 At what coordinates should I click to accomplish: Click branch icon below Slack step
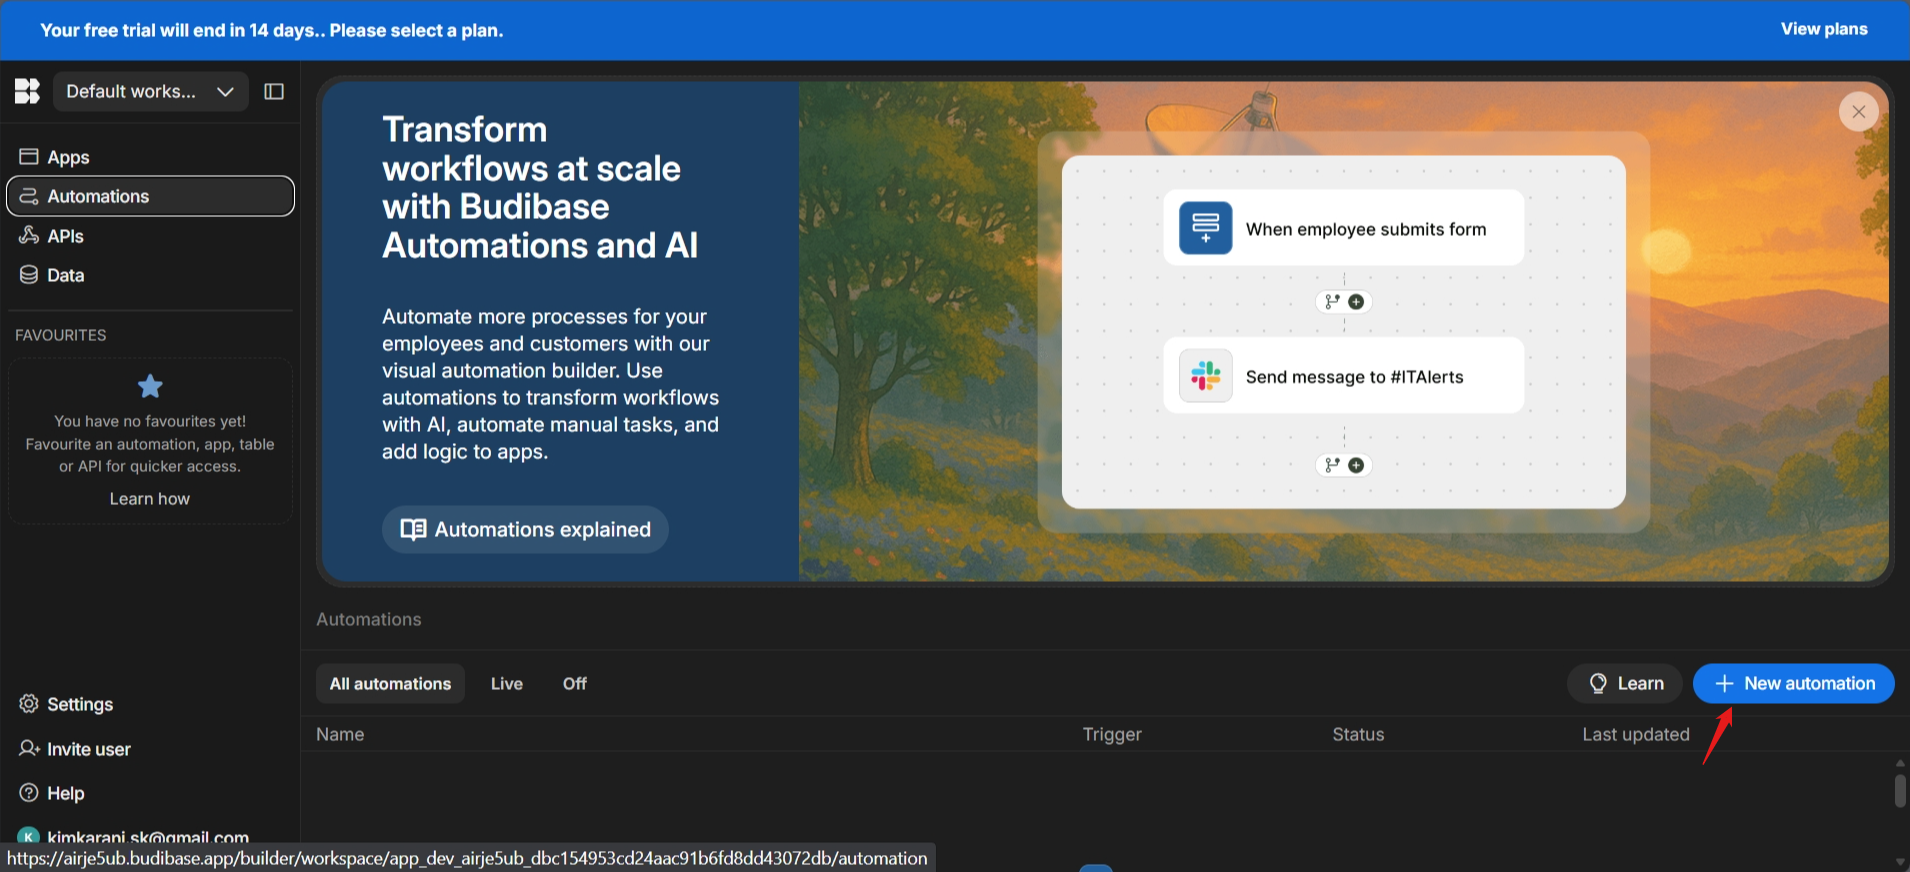point(1332,465)
